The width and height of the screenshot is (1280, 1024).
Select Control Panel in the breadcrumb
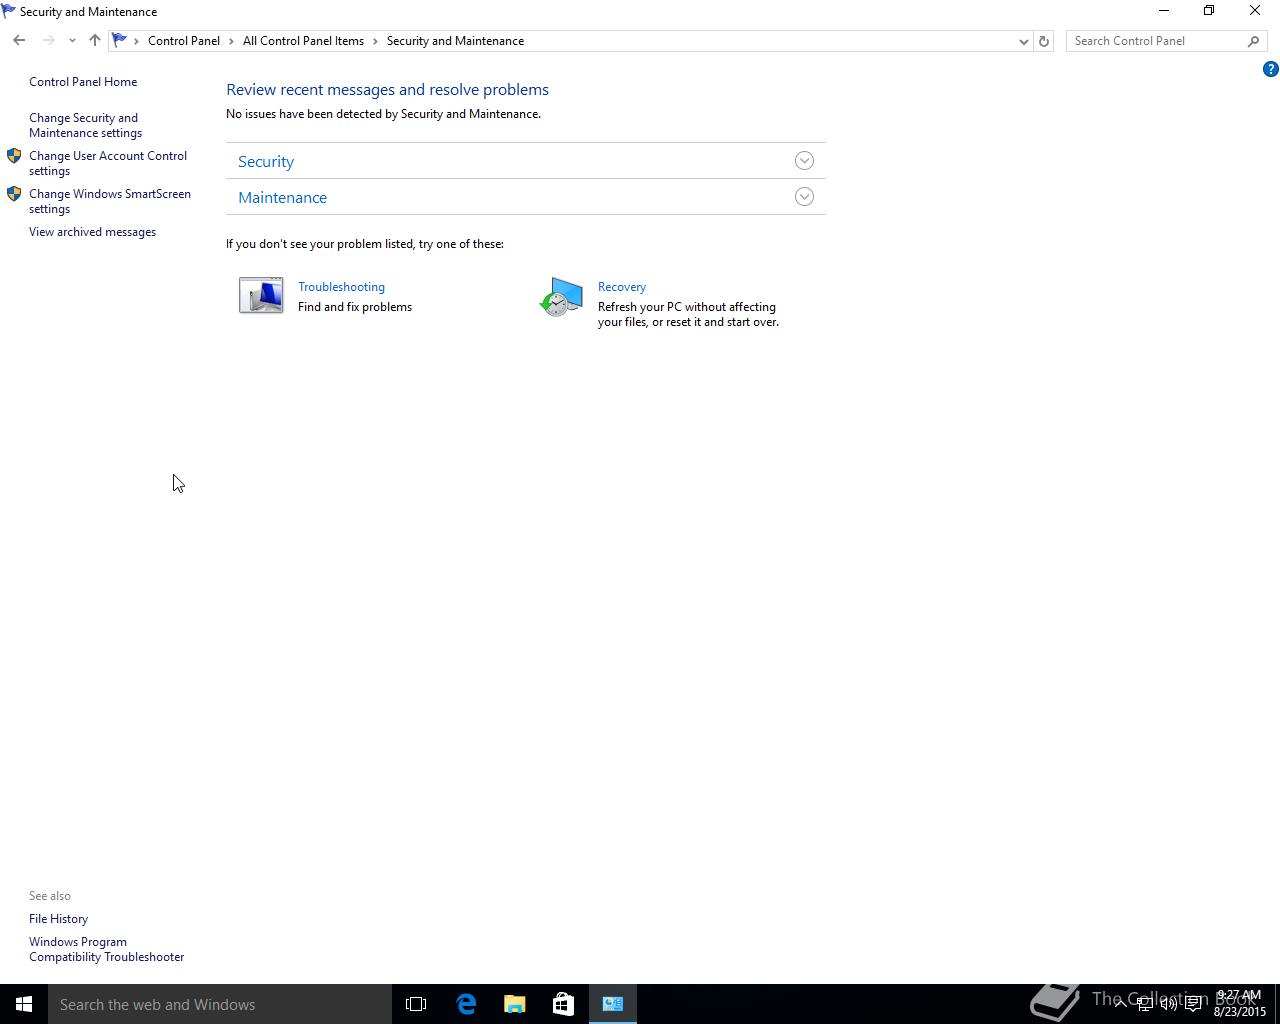coord(184,41)
